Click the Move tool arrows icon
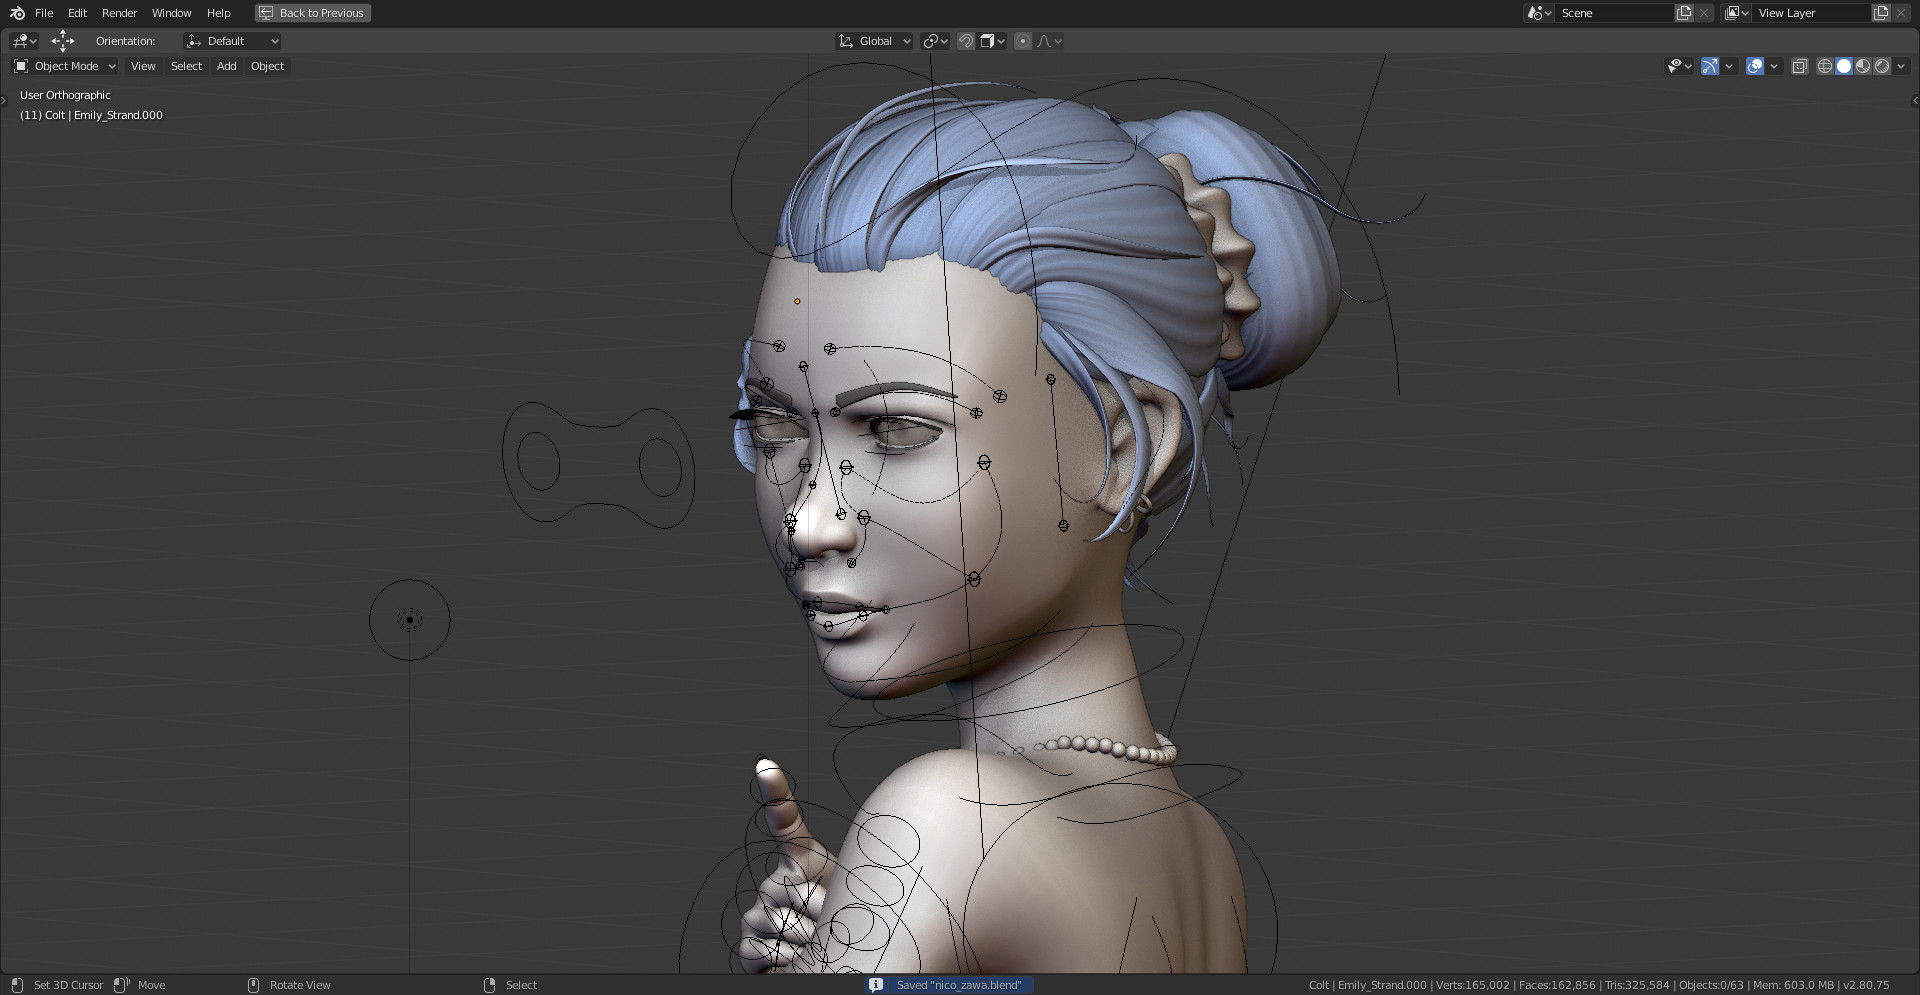The image size is (1920, 995). [x=63, y=41]
